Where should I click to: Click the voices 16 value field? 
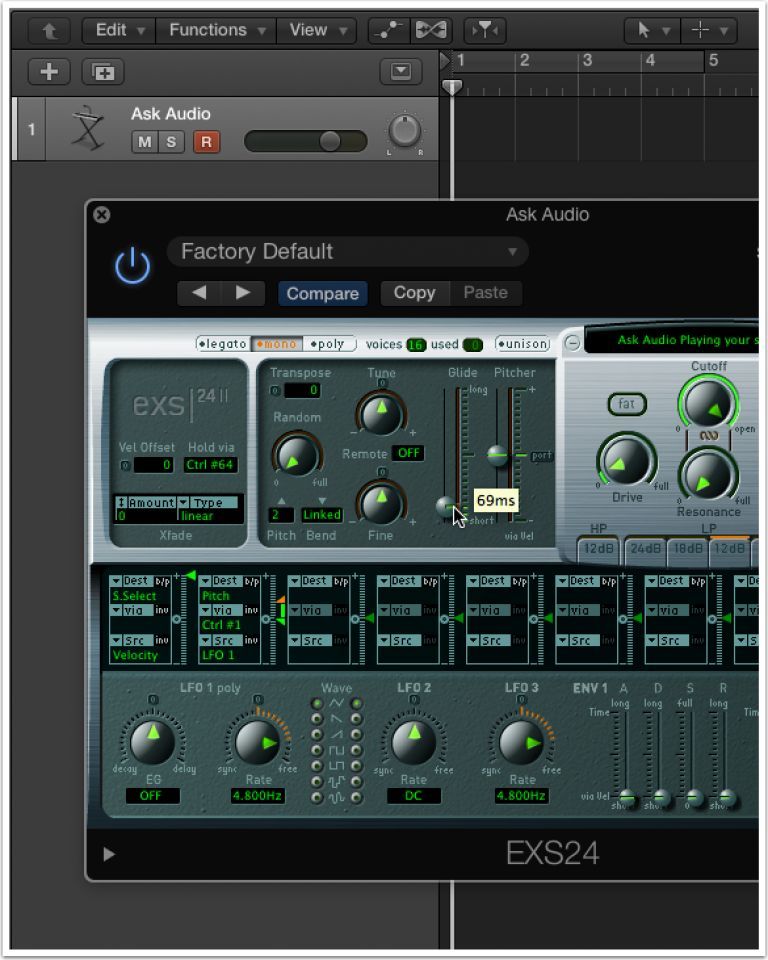416,345
